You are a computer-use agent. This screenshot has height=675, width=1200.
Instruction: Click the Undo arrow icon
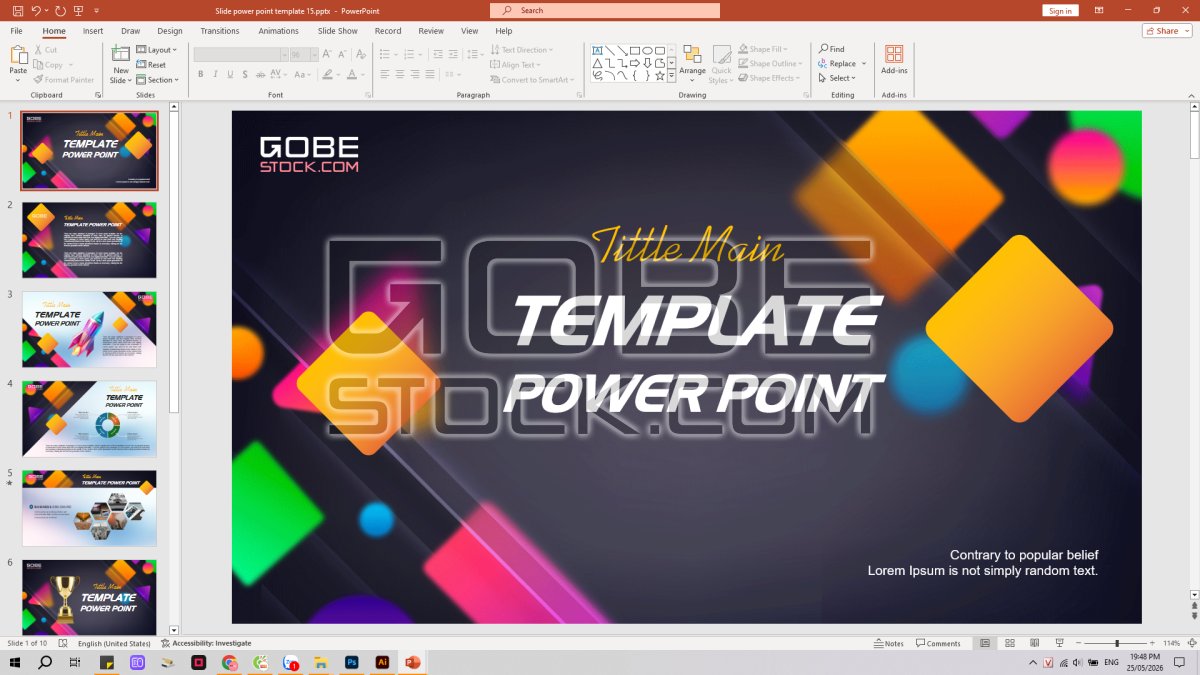(x=36, y=10)
